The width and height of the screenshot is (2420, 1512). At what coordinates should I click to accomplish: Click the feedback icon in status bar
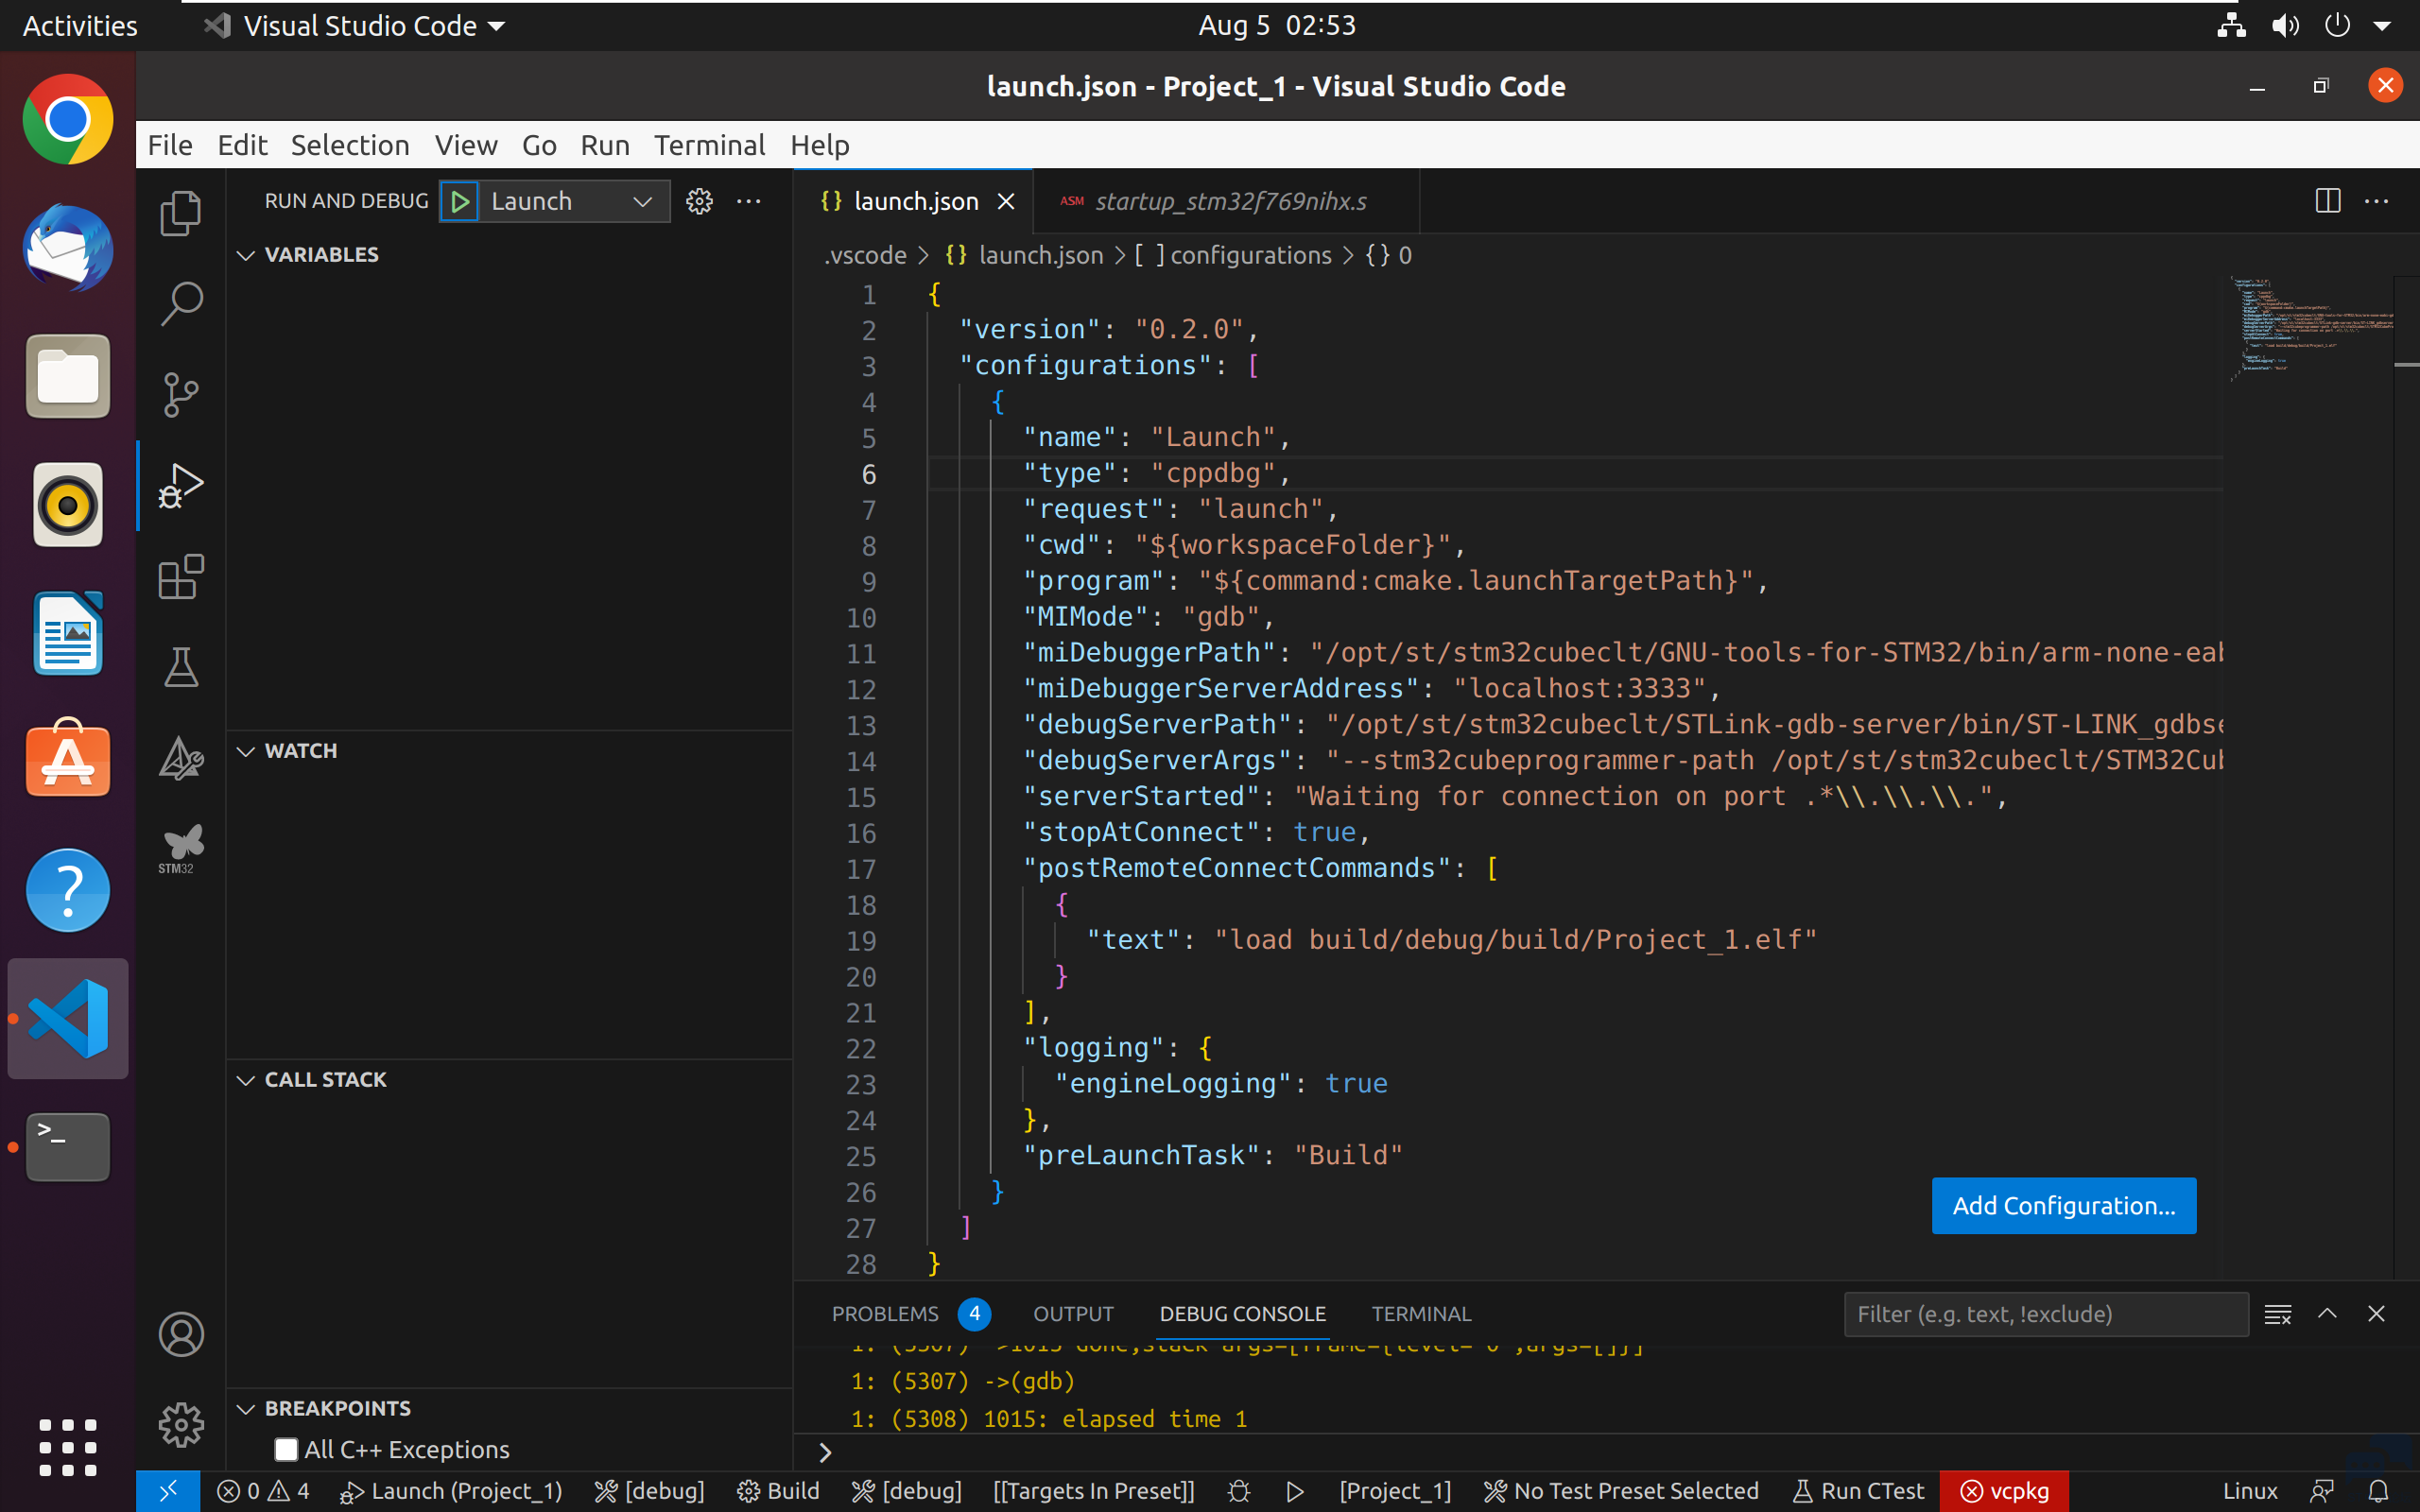coord(2322,1491)
